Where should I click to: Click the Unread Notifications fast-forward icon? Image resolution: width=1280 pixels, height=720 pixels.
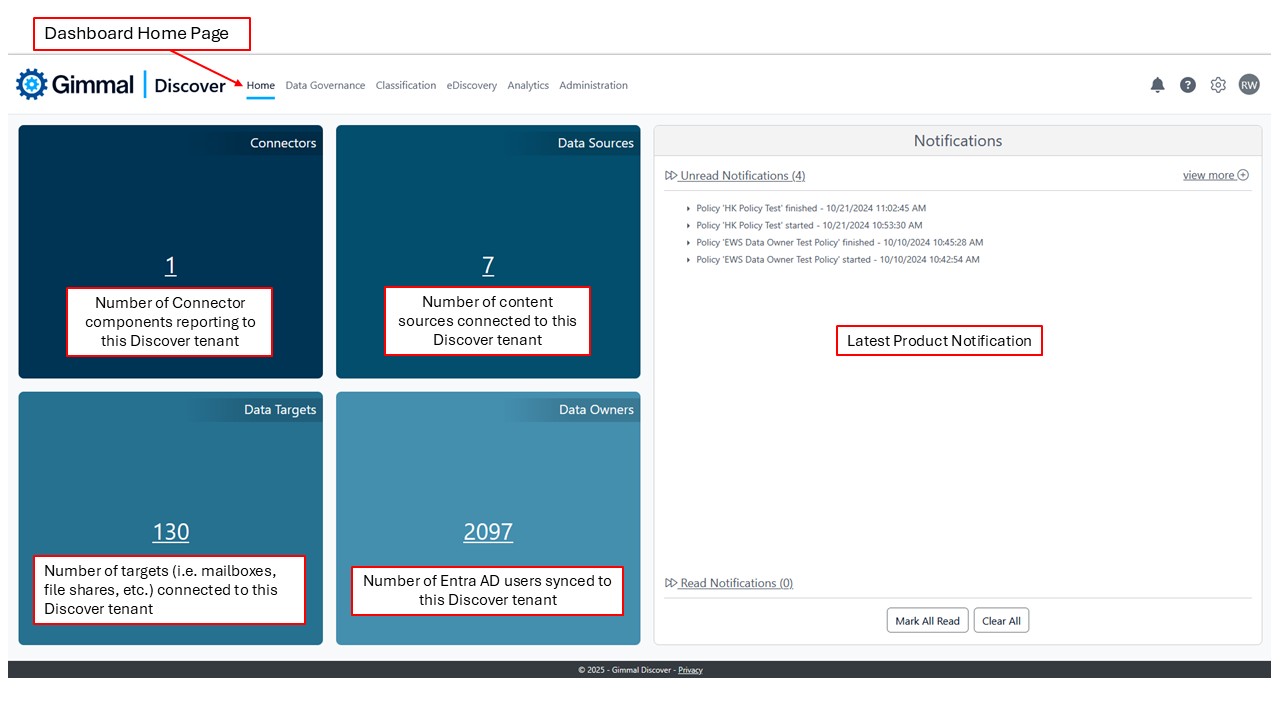pos(671,175)
